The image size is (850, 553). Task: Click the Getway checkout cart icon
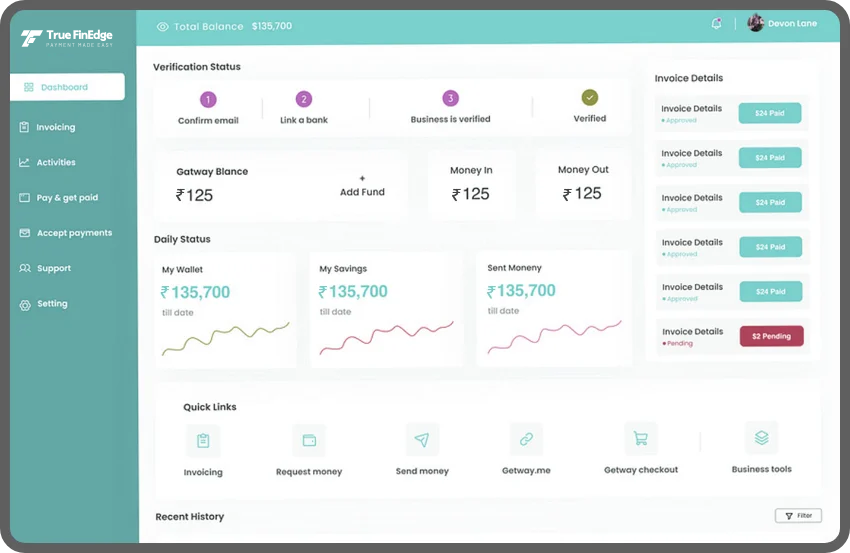tap(641, 438)
